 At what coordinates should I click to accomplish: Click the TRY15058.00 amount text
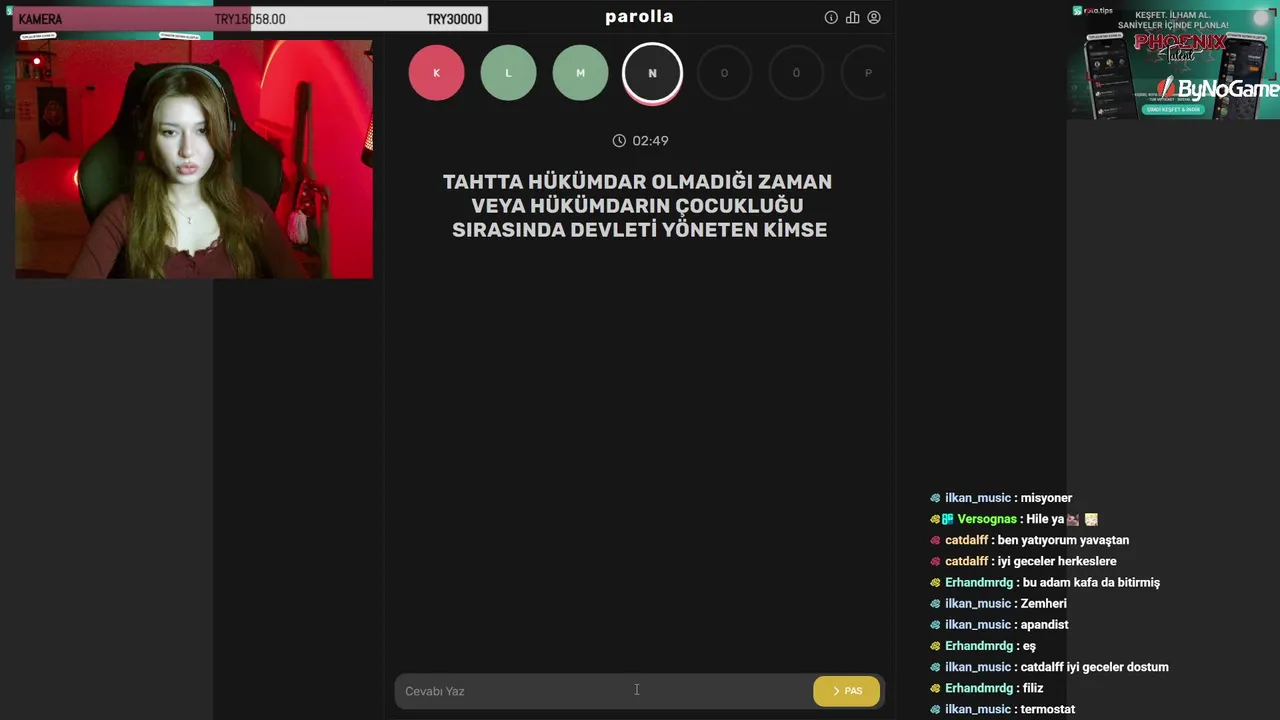[250, 19]
